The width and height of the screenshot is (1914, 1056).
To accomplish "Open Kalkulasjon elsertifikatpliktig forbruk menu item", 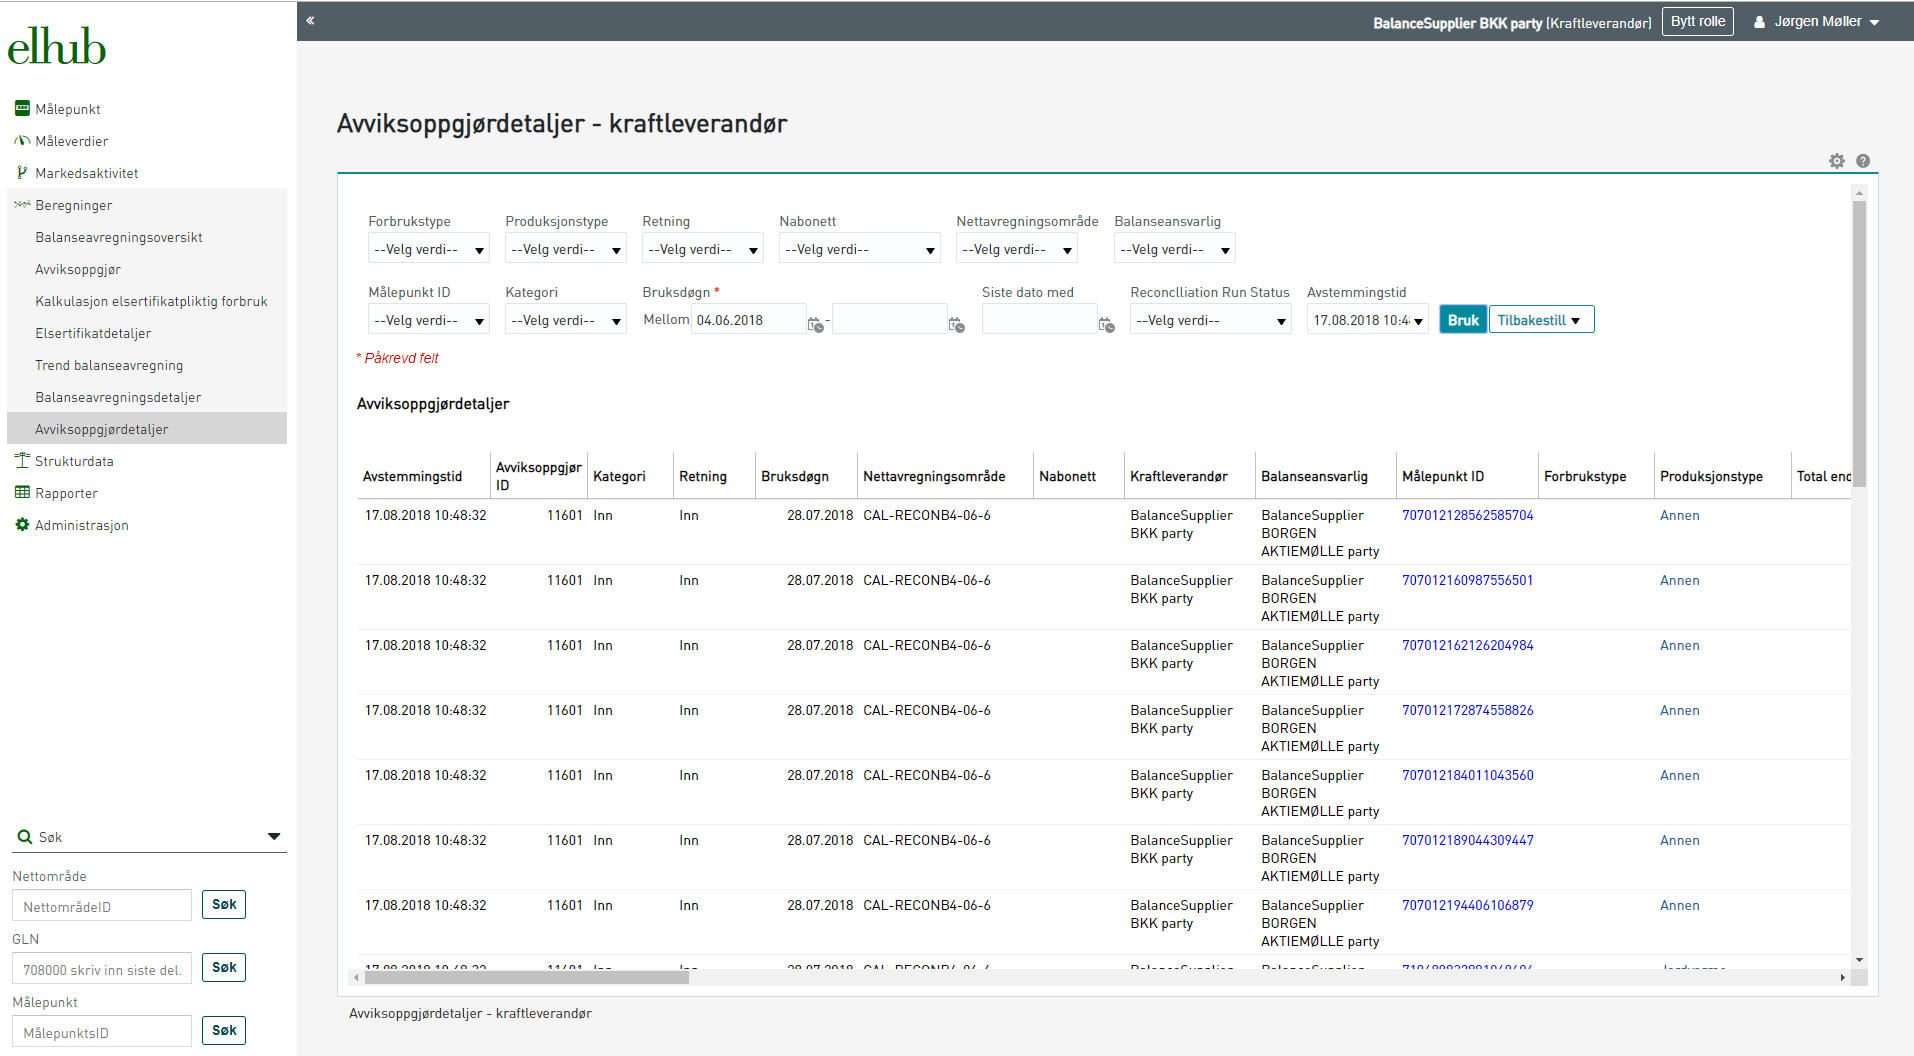I will [x=151, y=301].
